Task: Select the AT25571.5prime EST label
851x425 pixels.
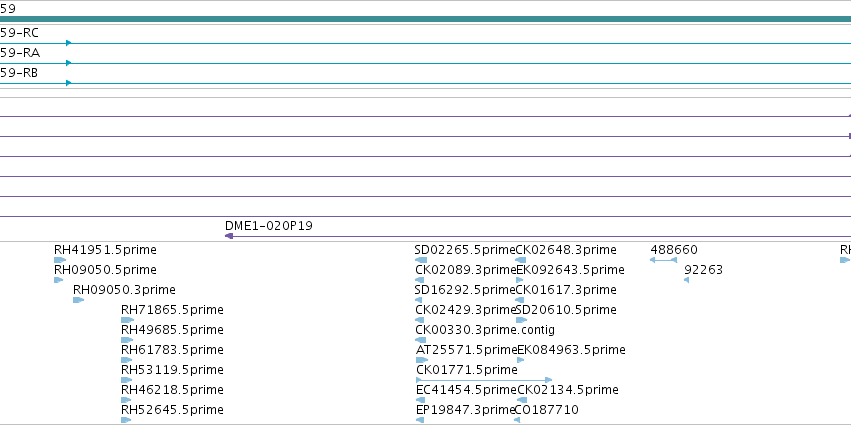Action: coord(467,350)
